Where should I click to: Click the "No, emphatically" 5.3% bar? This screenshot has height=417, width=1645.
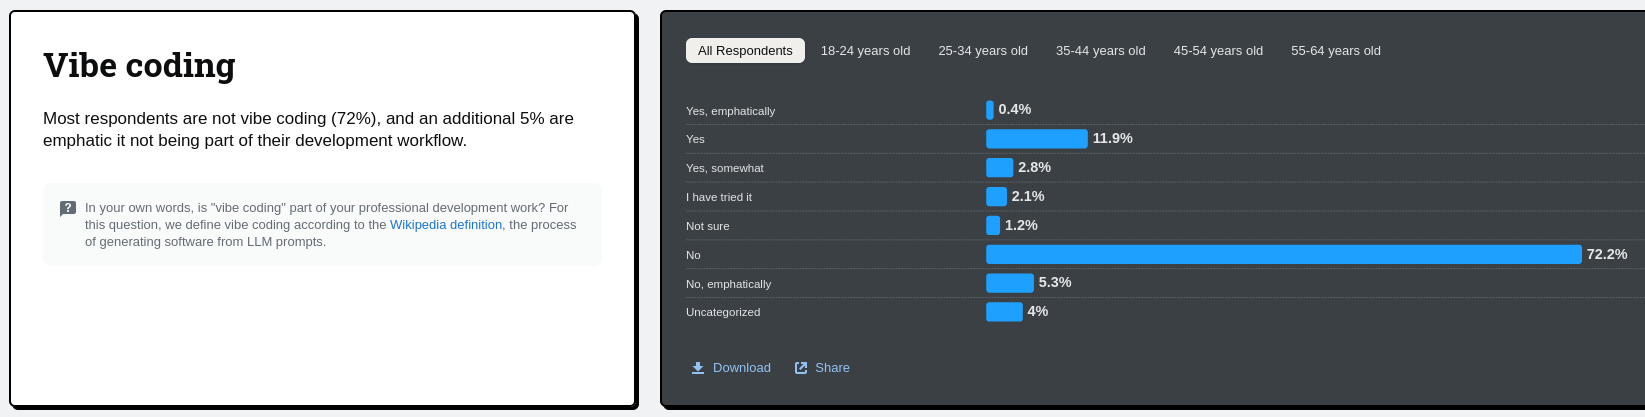click(x=1009, y=283)
